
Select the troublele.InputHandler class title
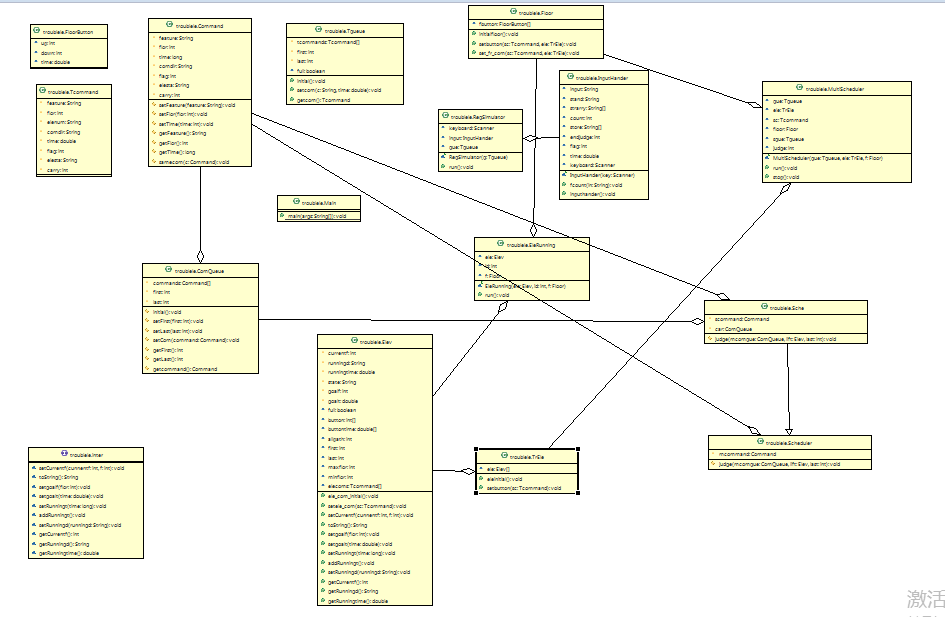point(602,78)
